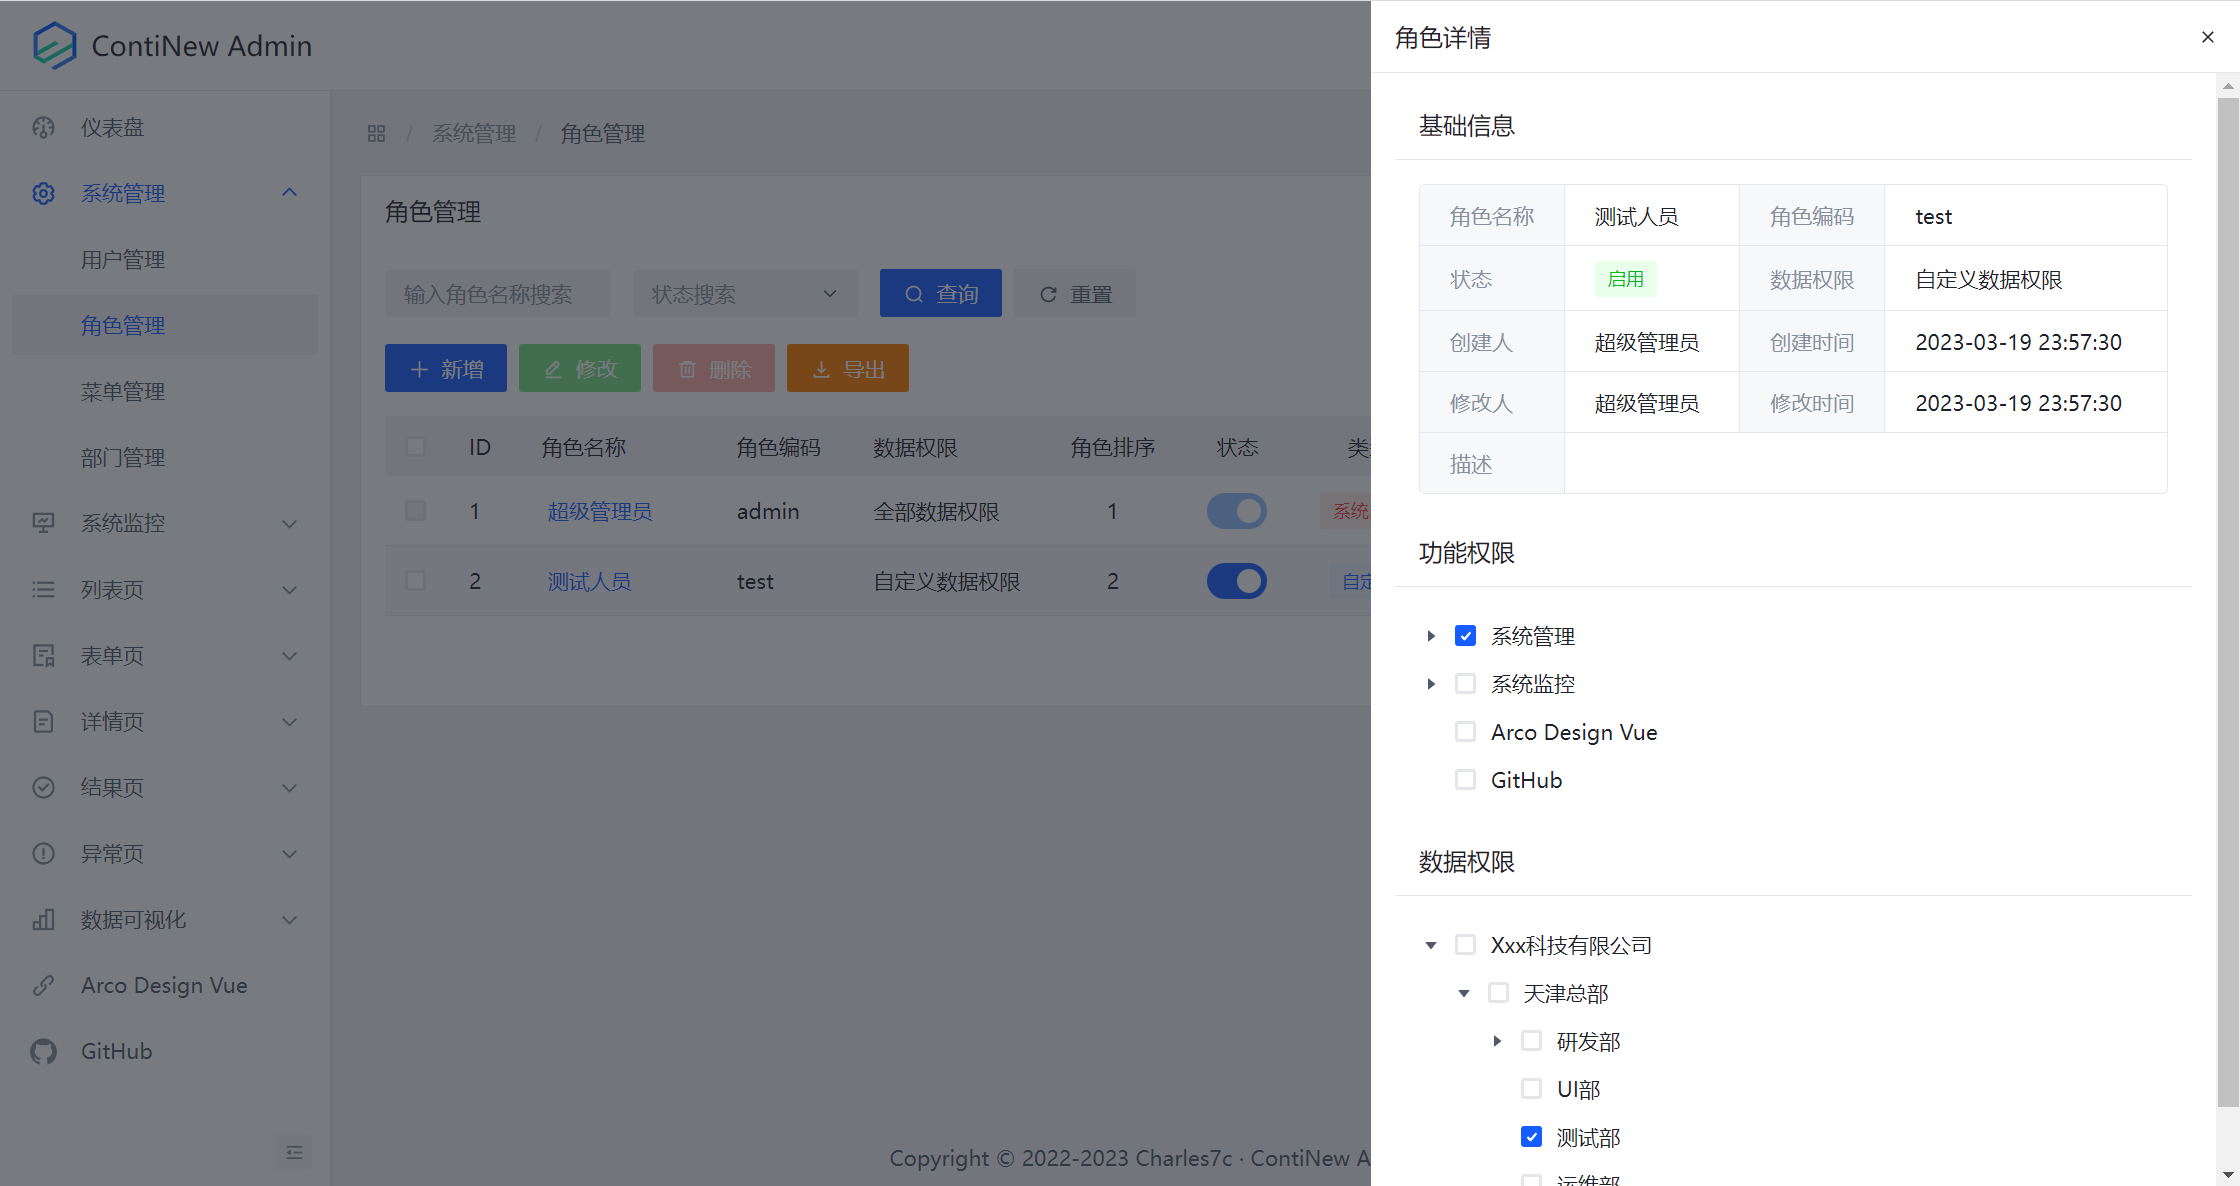Toggle status switch for 超级管理员 row

(1236, 511)
